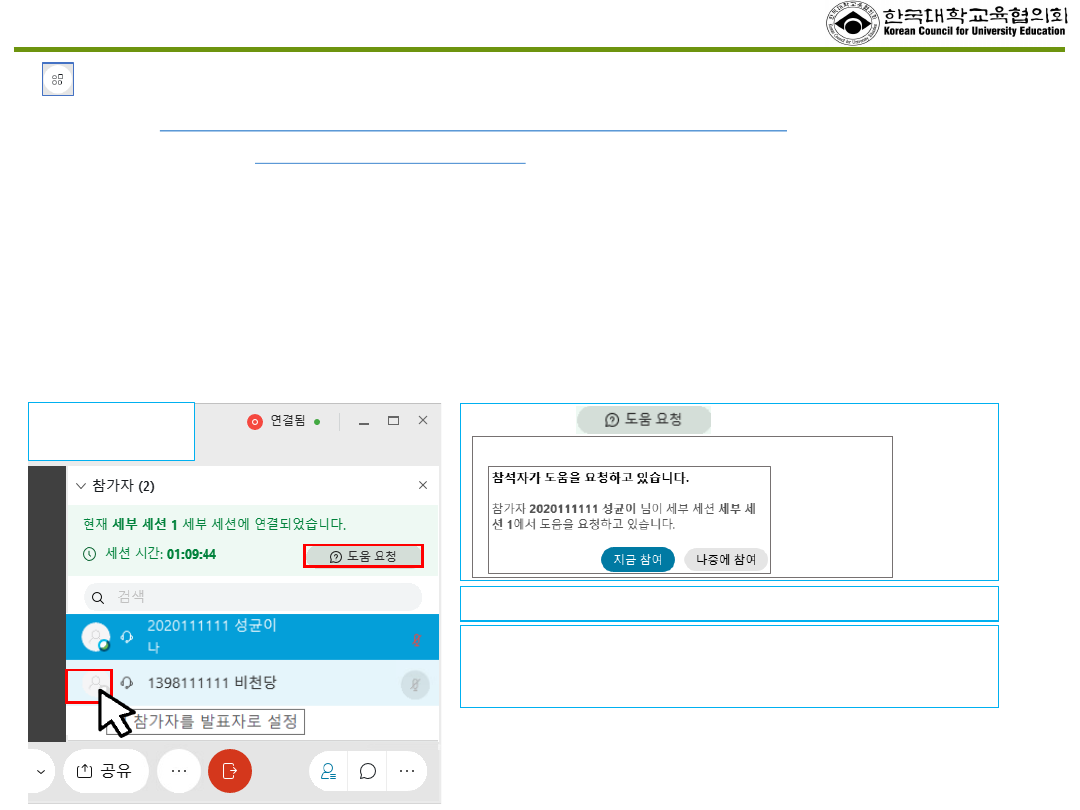Click the grid icon at top left
Screen dimensions: 1080x810
(x=57, y=80)
